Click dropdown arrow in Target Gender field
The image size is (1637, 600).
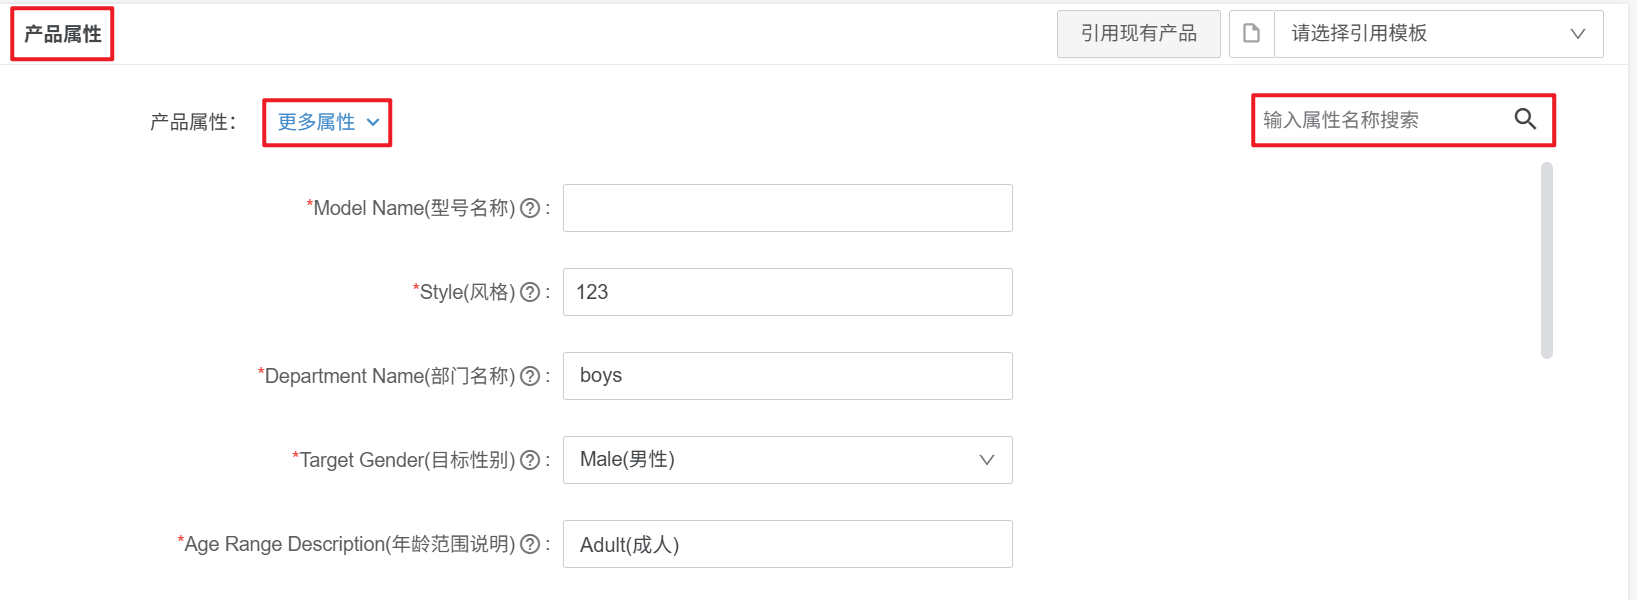coord(987,460)
